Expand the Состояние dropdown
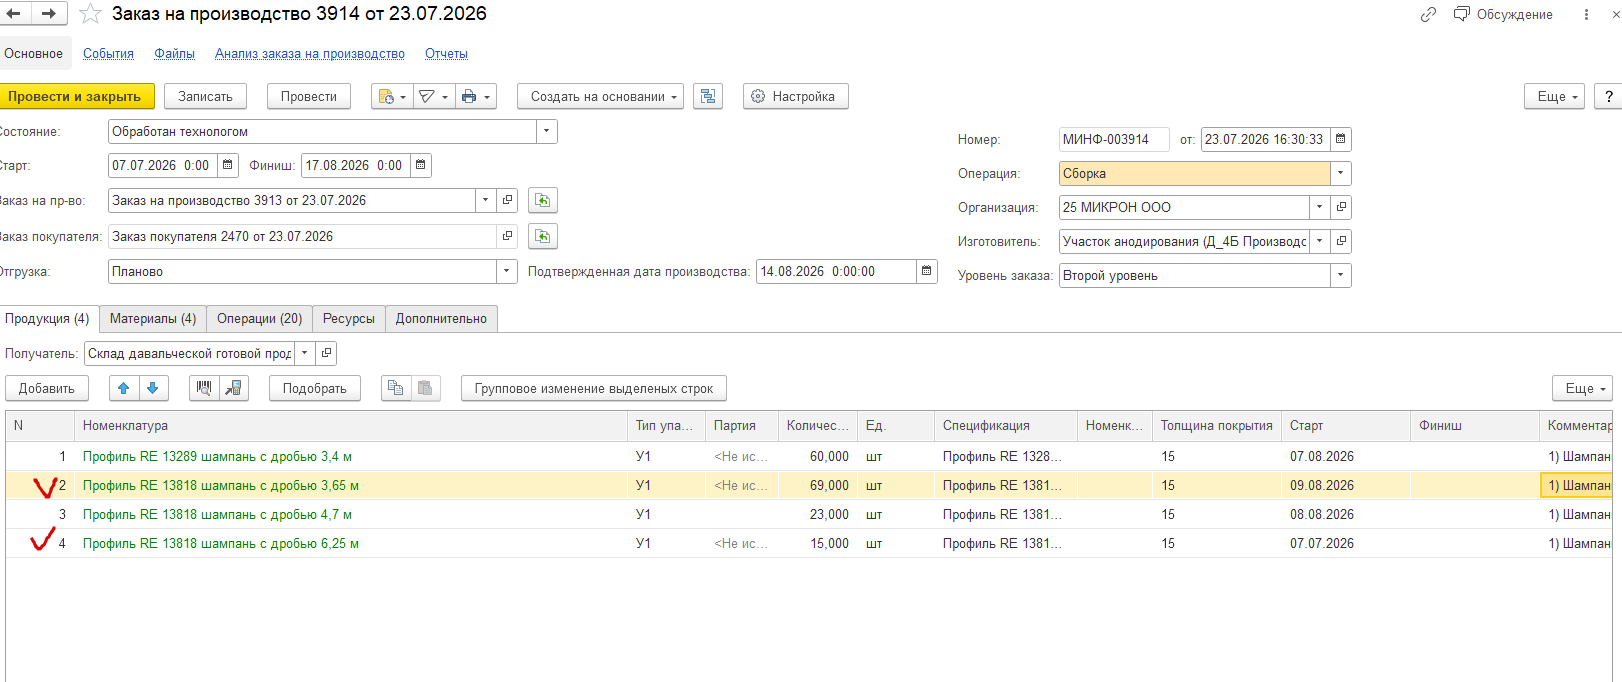1622x682 pixels. point(546,131)
